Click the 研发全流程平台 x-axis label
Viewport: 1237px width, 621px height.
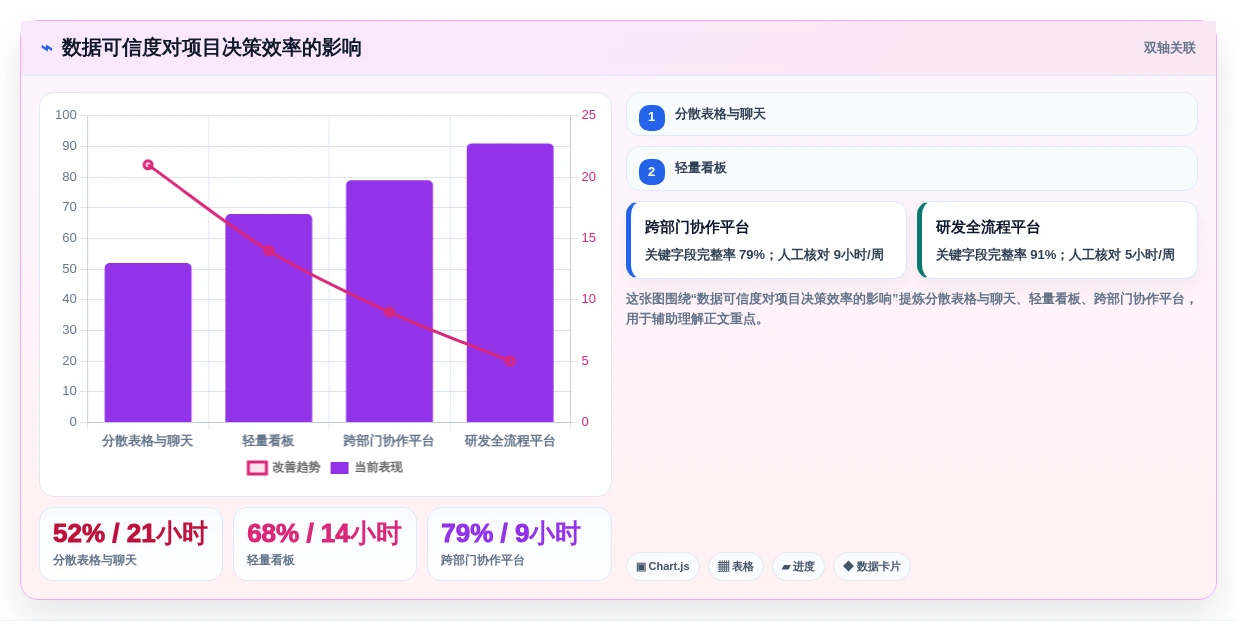[x=510, y=441]
